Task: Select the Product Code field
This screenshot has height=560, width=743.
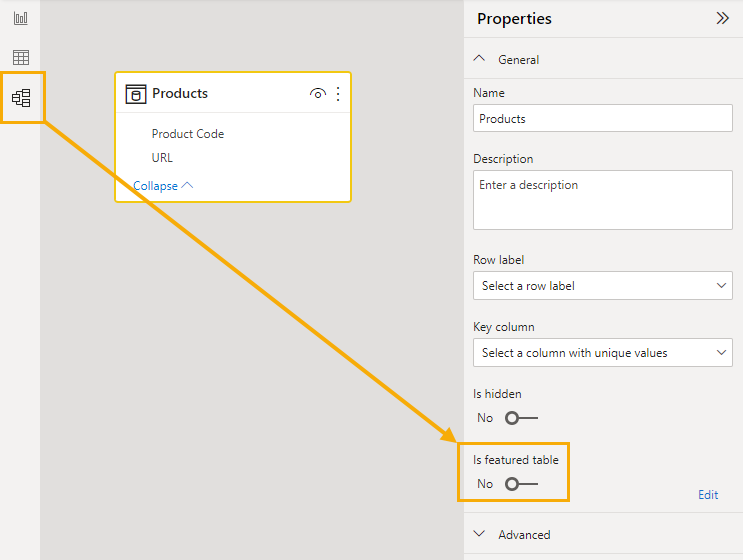Action: click(188, 134)
